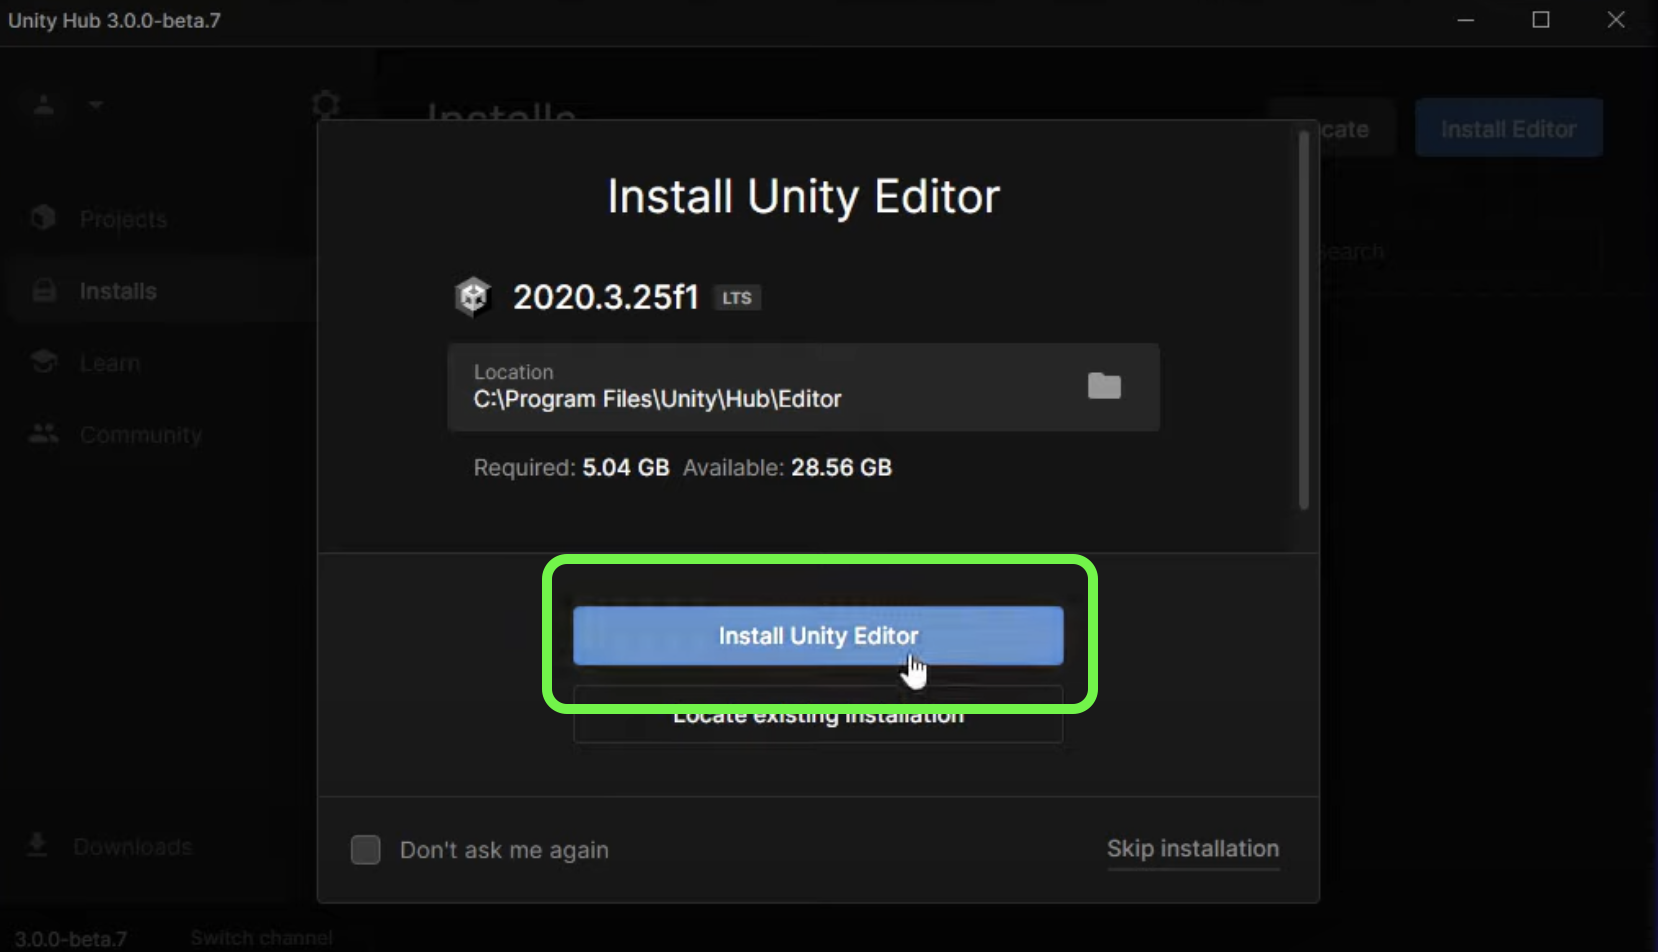Click the Required 5.04 GB value
This screenshot has width=1658, height=952.
pyautogui.click(x=626, y=468)
